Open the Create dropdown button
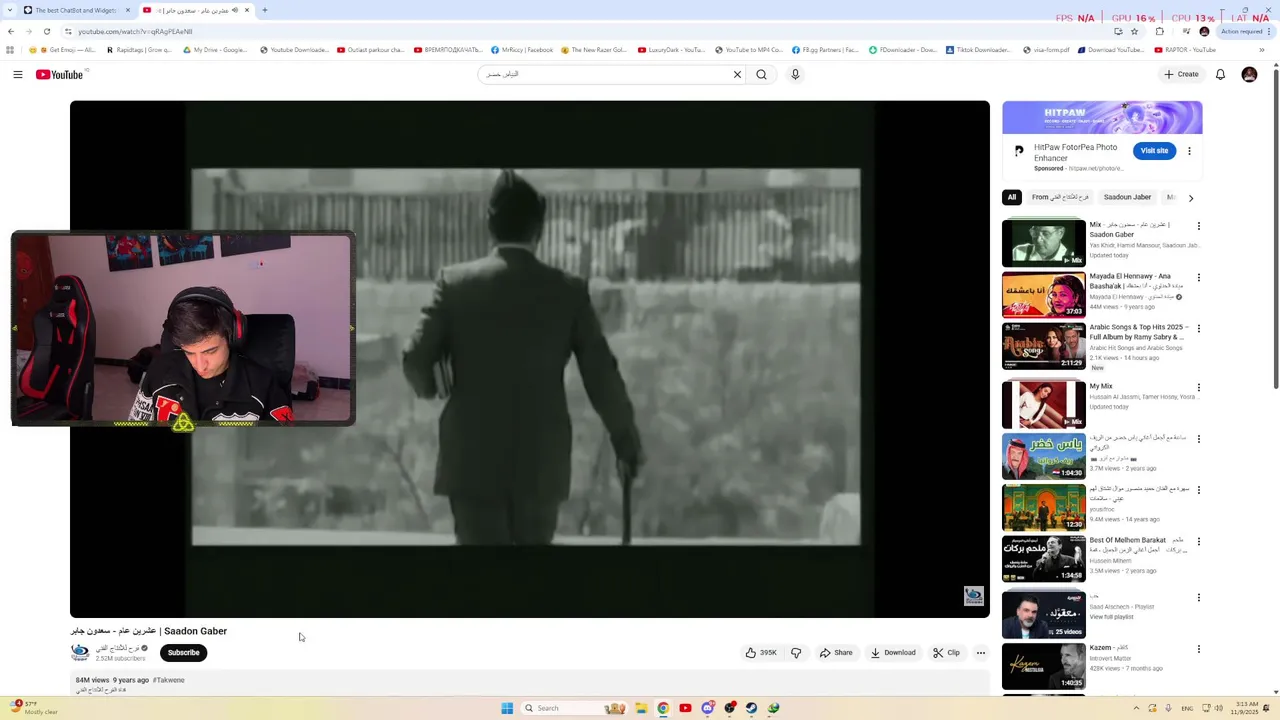Screen dimensions: 1280x720 (x=1181, y=74)
